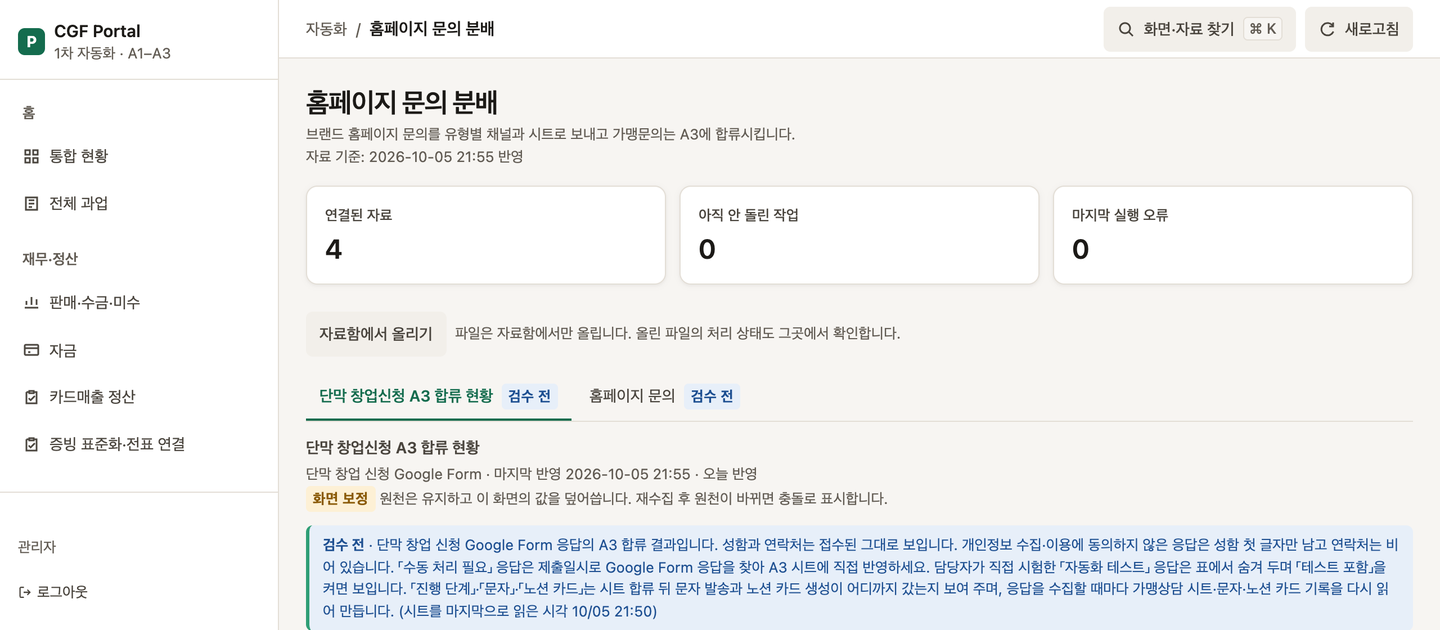Click the 홈페이지 문의 분배 breadcrumb
The image size is (1440, 630).
[432, 29]
